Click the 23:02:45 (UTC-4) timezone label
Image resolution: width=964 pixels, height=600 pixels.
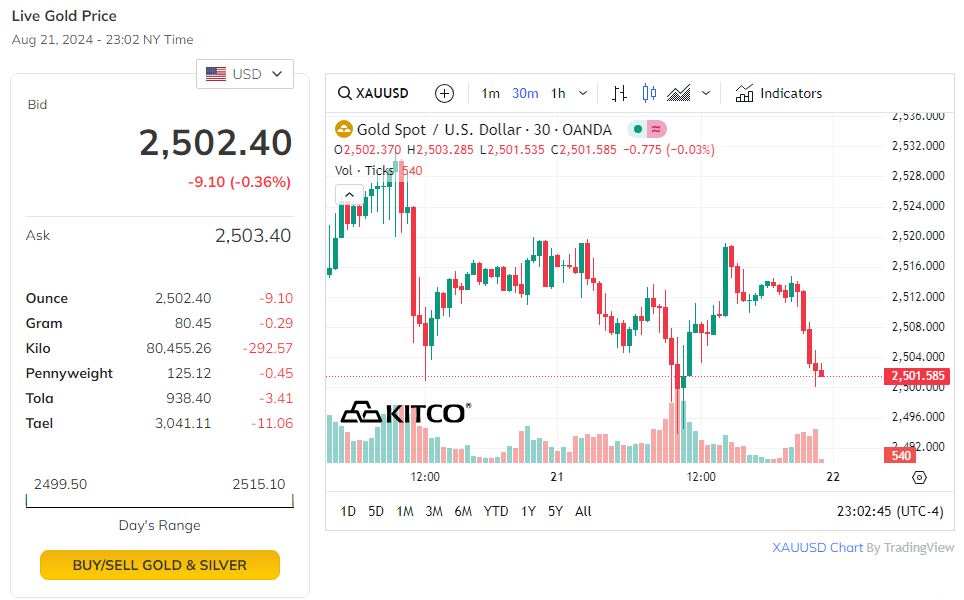coord(889,511)
